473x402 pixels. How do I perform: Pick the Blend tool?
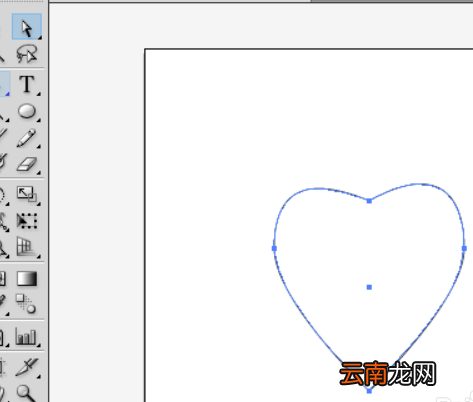pos(26,303)
